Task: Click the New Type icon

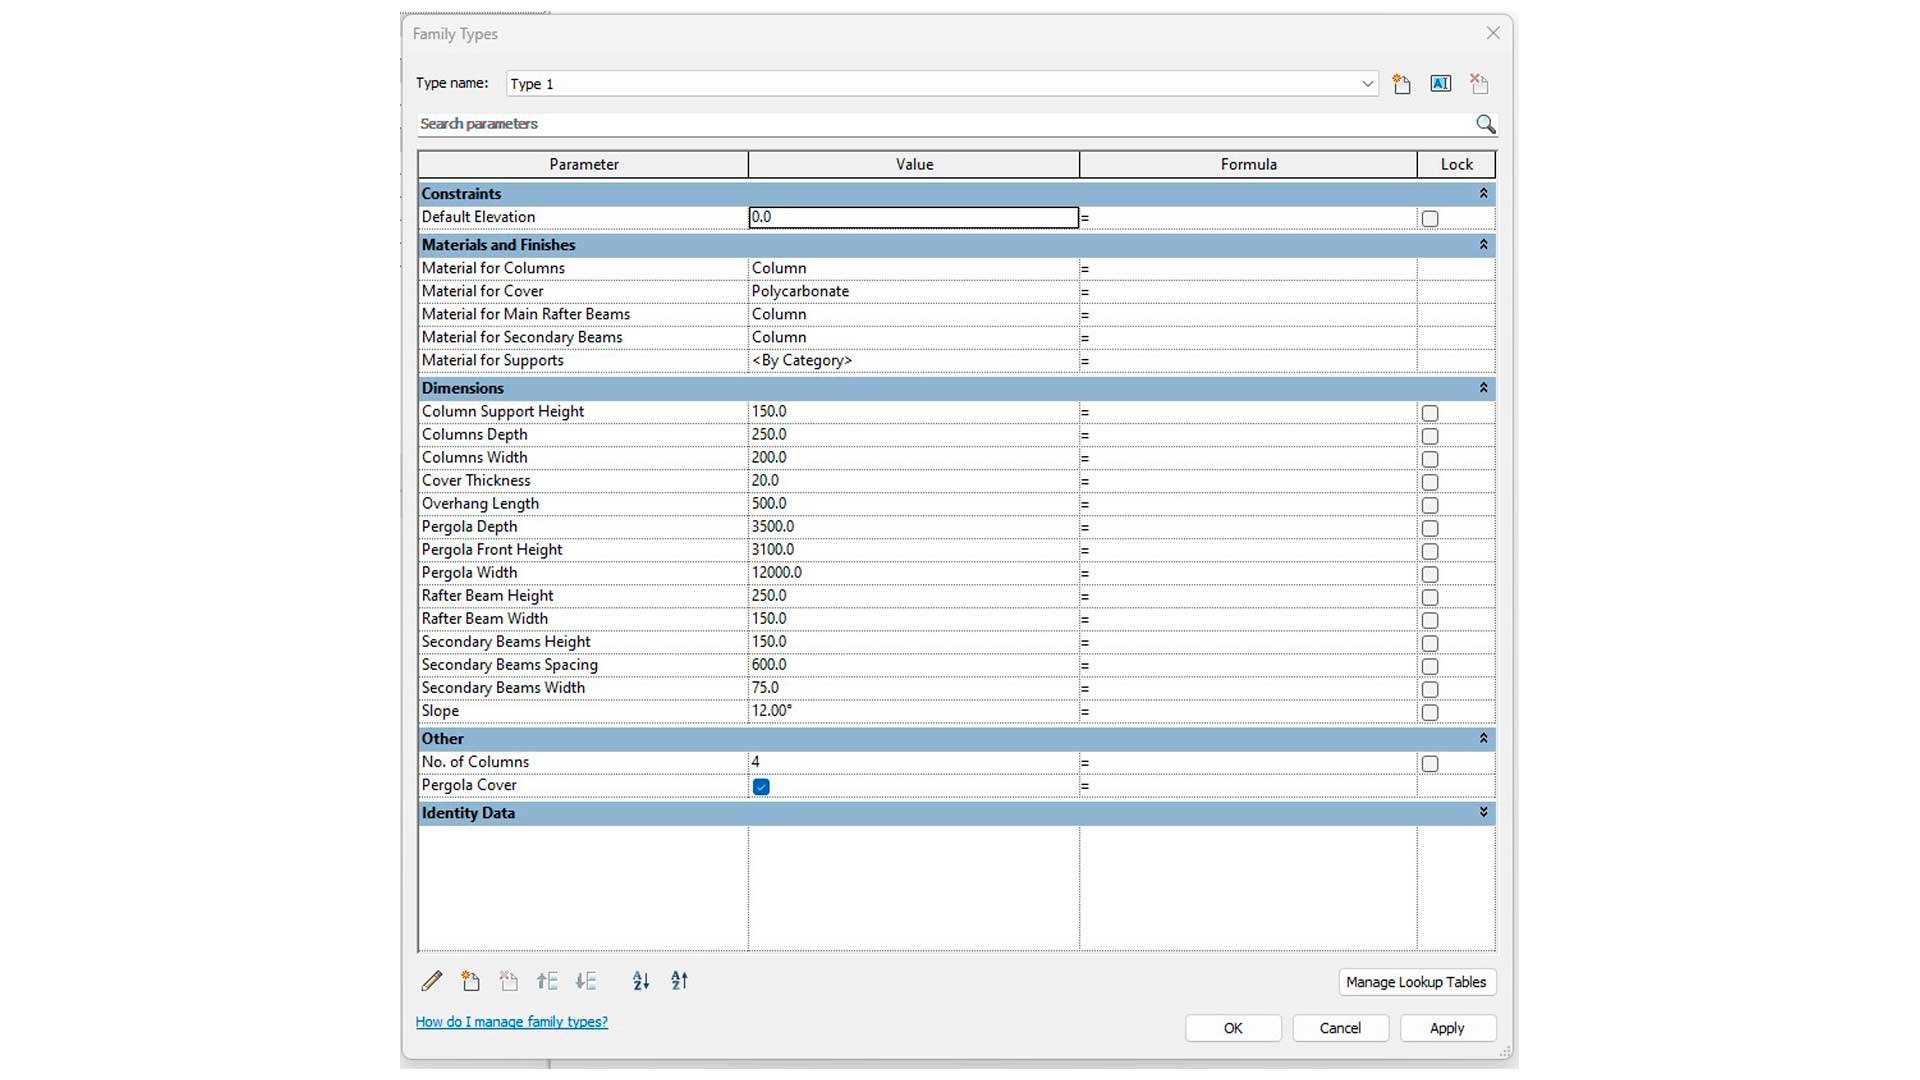Action: 1401,84
